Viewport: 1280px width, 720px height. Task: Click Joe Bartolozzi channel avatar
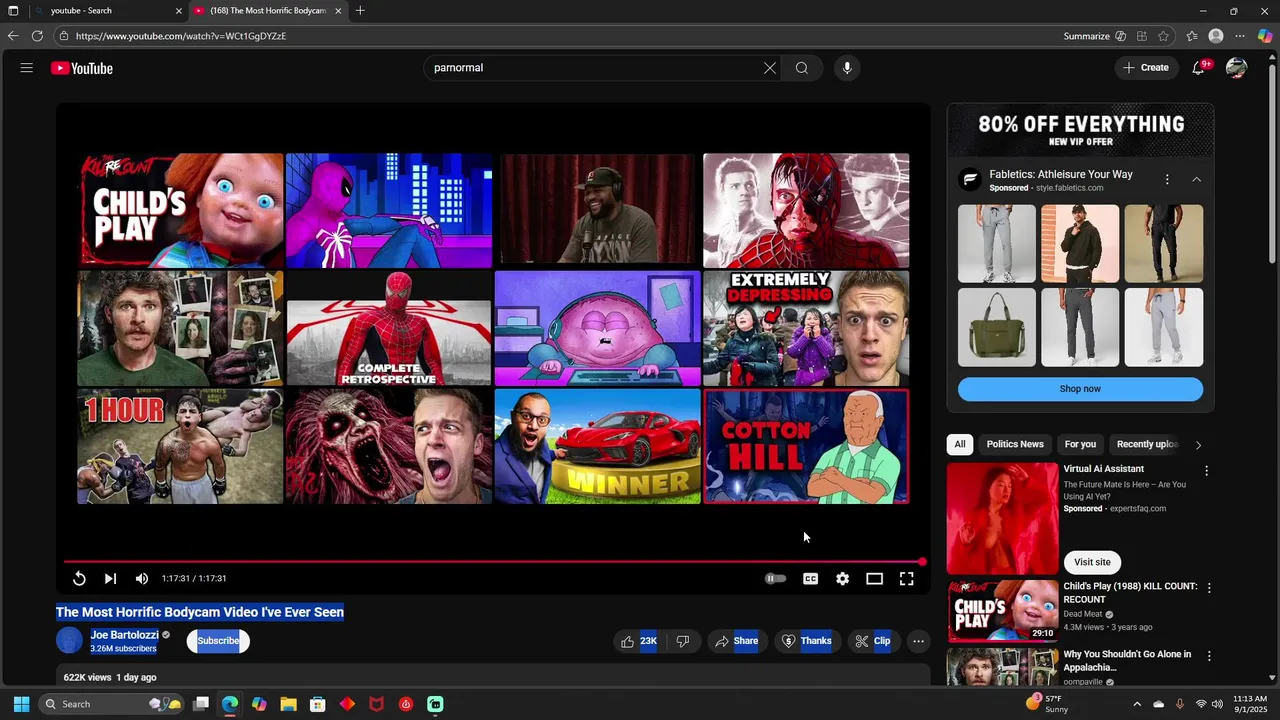[x=69, y=641]
